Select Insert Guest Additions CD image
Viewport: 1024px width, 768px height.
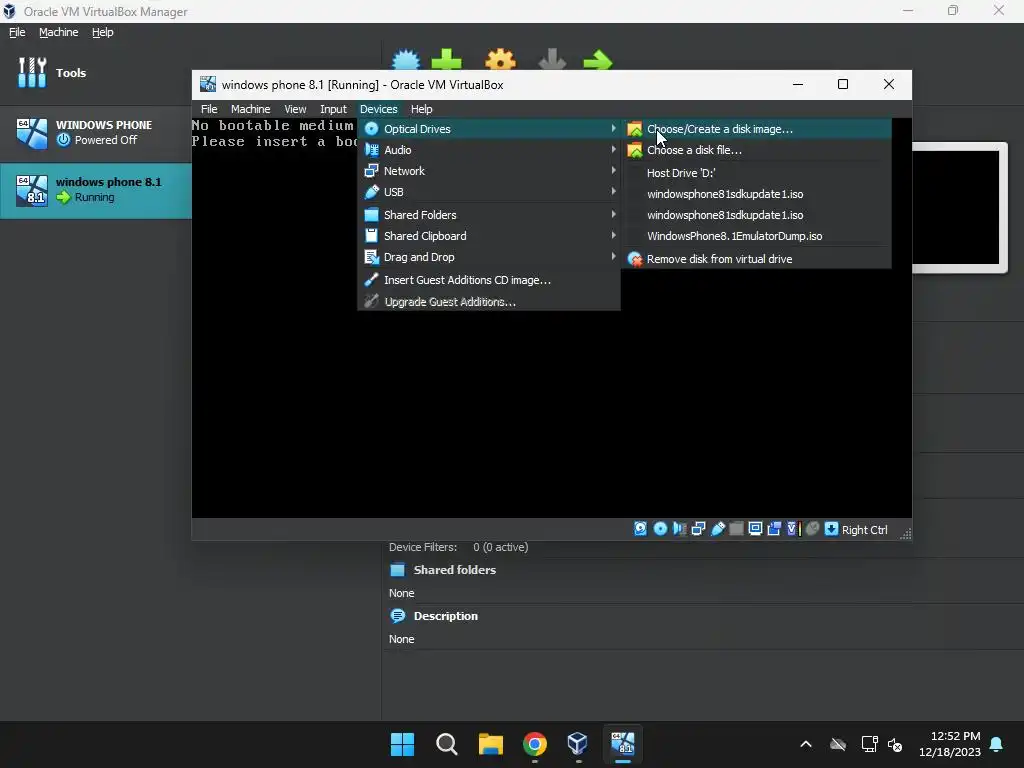point(488,280)
